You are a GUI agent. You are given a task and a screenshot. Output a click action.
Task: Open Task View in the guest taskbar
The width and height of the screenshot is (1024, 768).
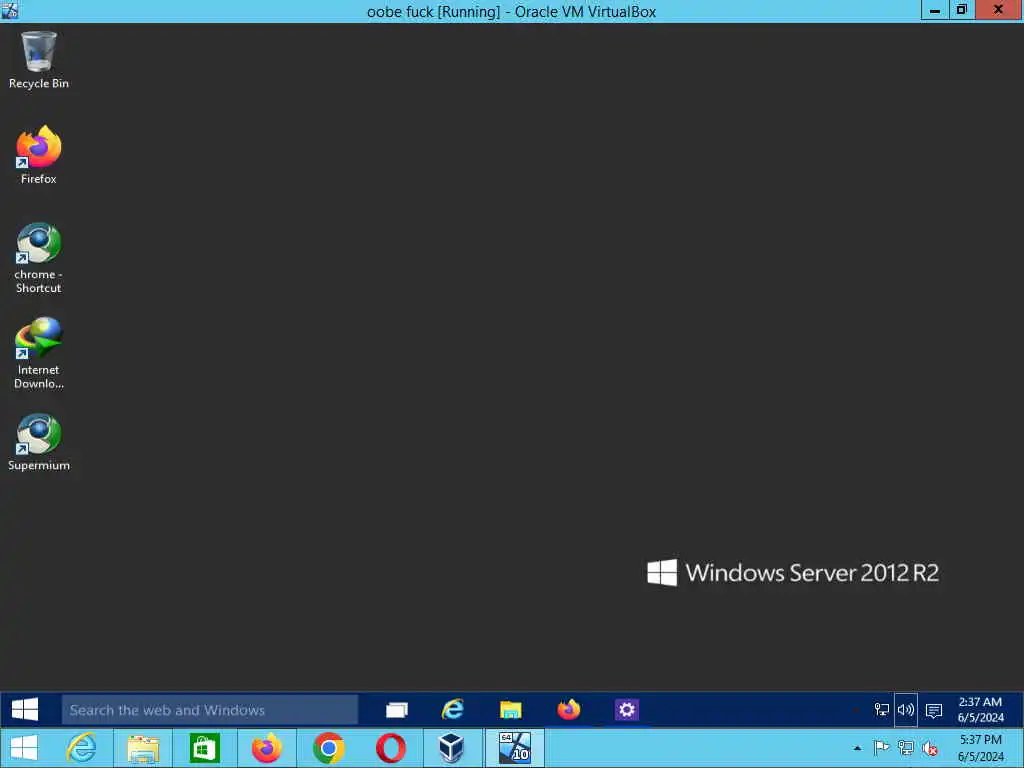(x=397, y=710)
